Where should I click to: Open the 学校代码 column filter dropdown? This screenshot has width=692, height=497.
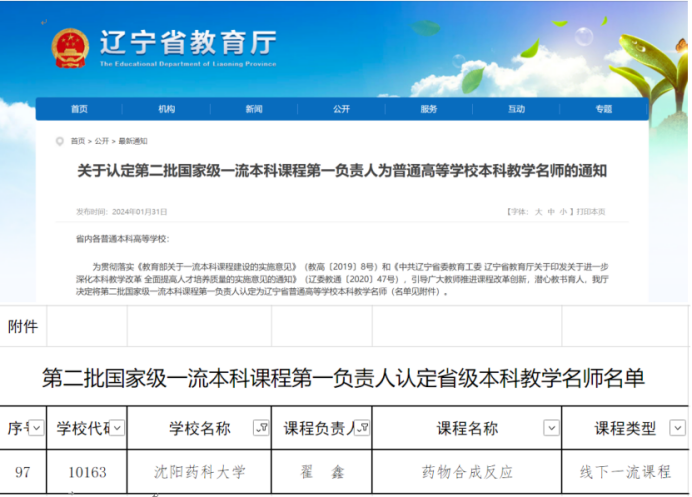(x=119, y=428)
